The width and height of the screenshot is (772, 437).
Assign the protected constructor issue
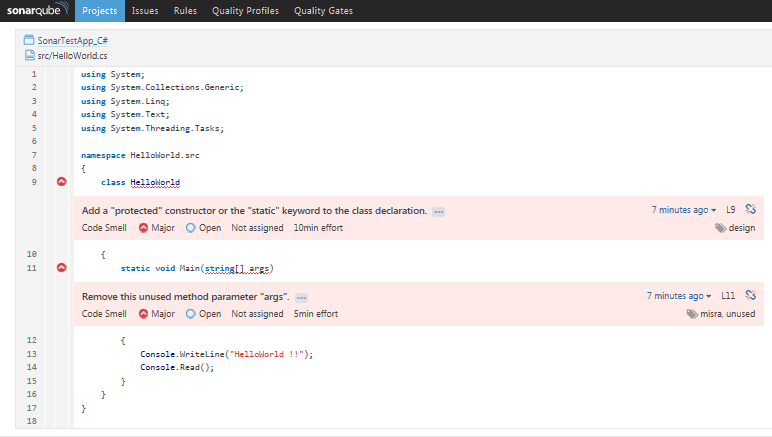tap(257, 228)
